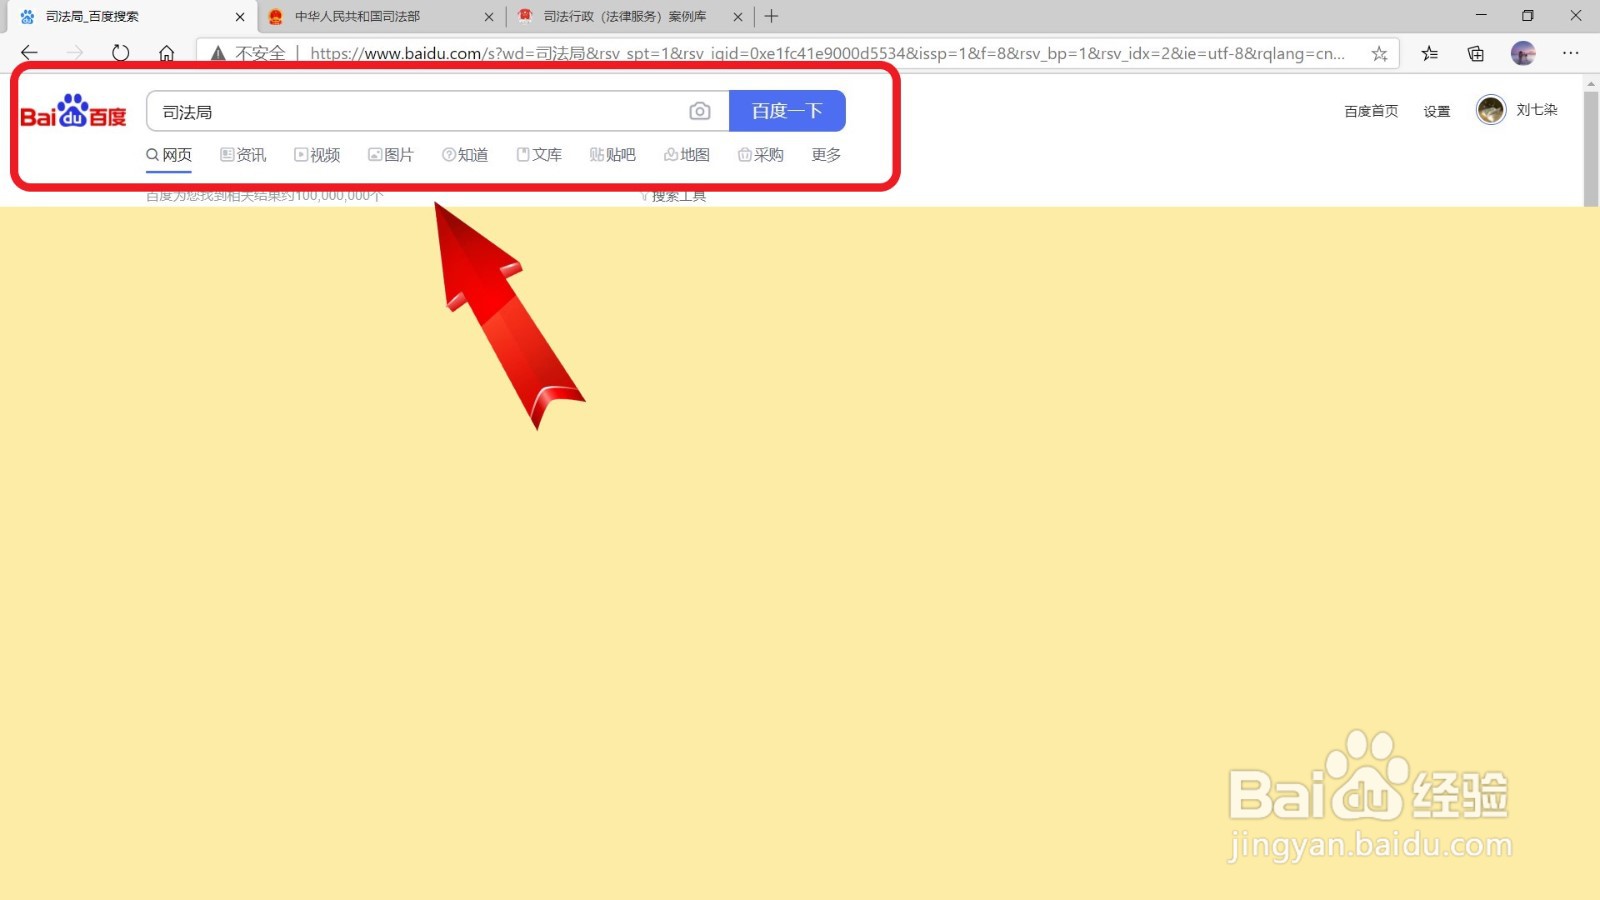Click the 百度一下 search button
The width and height of the screenshot is (1600, 900).
coord(787,111)
